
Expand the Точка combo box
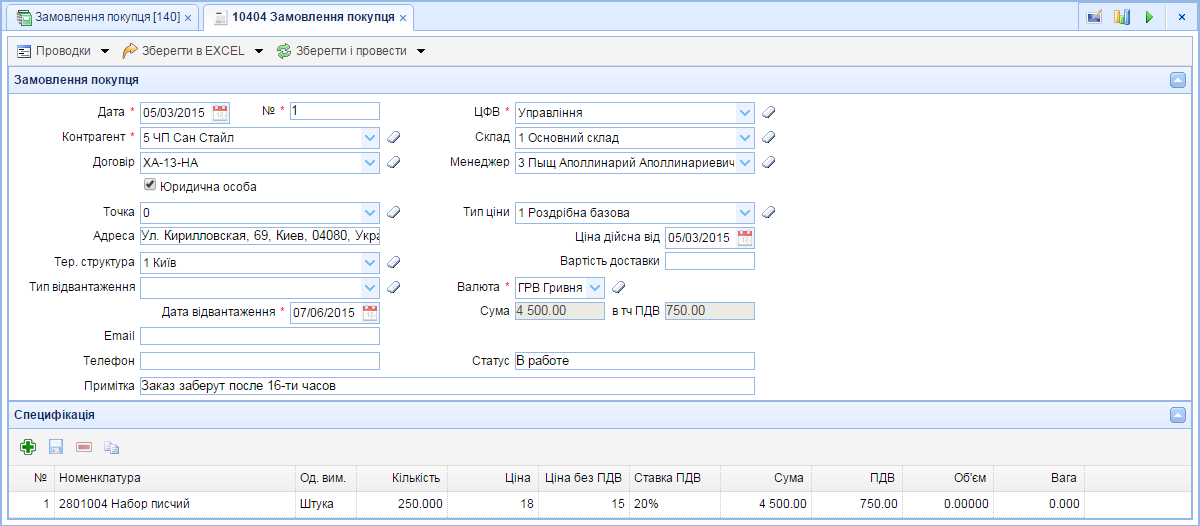click(370, 212)
